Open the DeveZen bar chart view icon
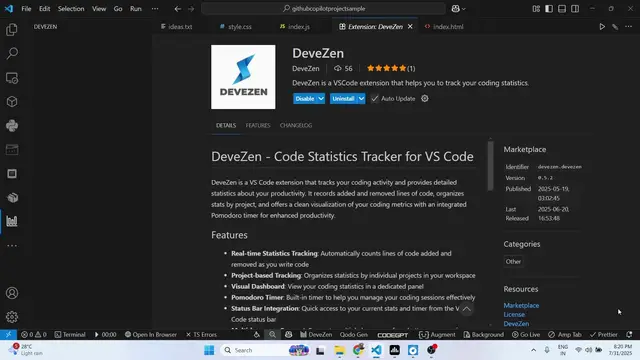This screenshot has width=640, height=360. tap(12, 221)
